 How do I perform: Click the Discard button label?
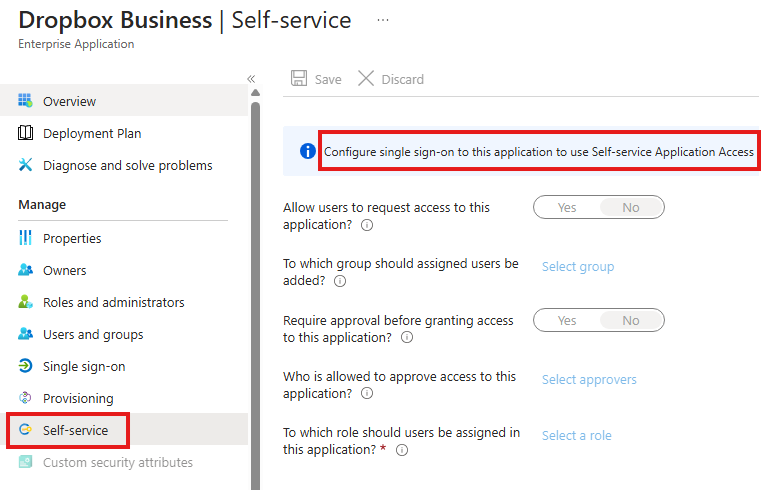402,79
